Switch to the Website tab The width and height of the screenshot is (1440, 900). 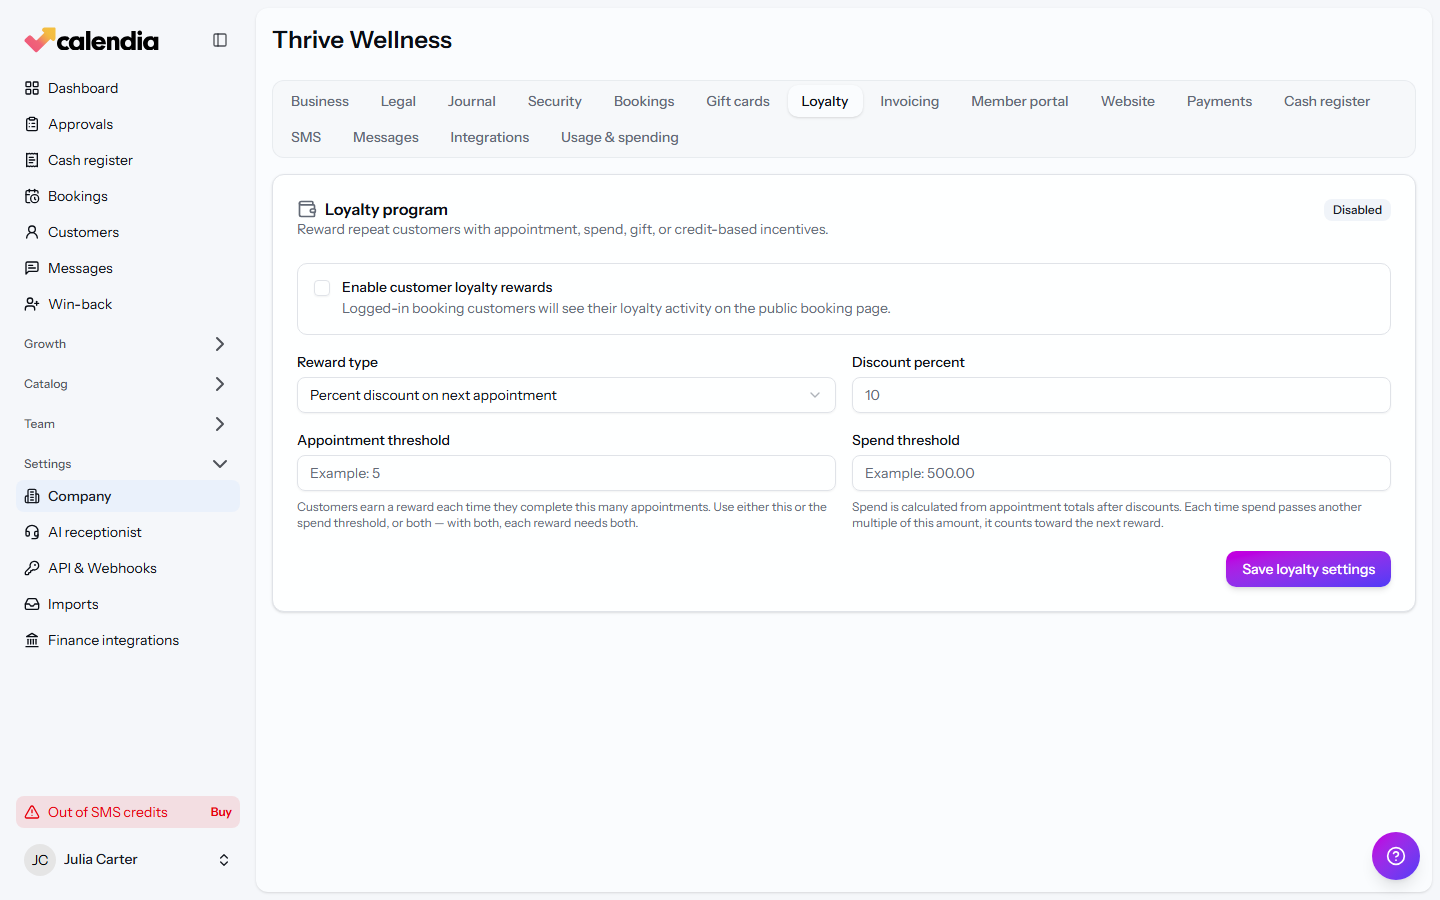[x=1127, y=101]
